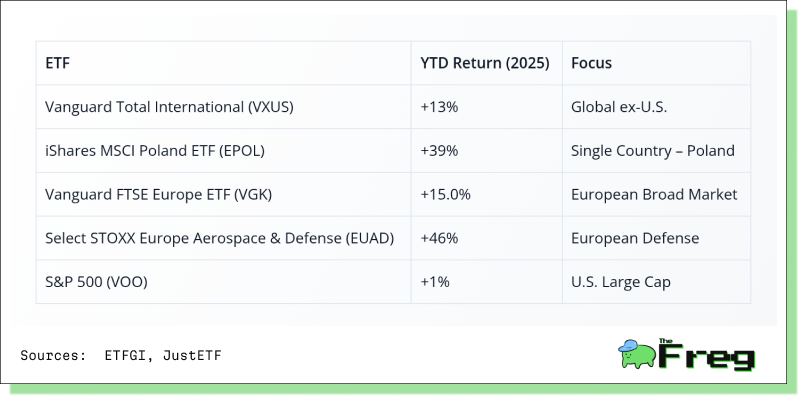Click Select STOXX Europe Aerospace & Defense cell

(x=223, y=239)
